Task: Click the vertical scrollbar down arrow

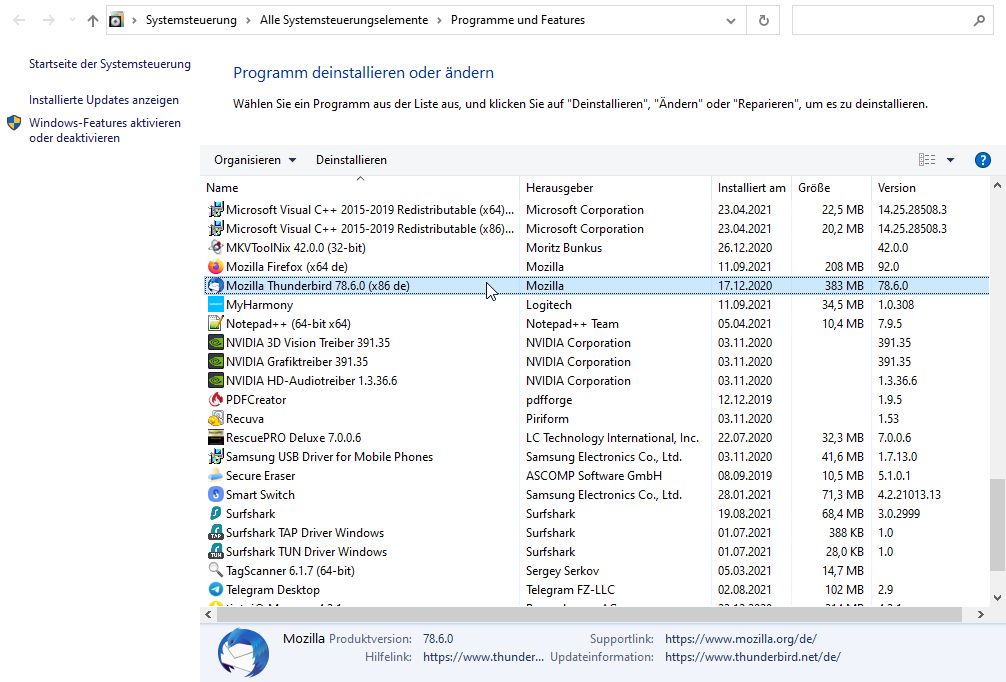Action: pos(997,597)
